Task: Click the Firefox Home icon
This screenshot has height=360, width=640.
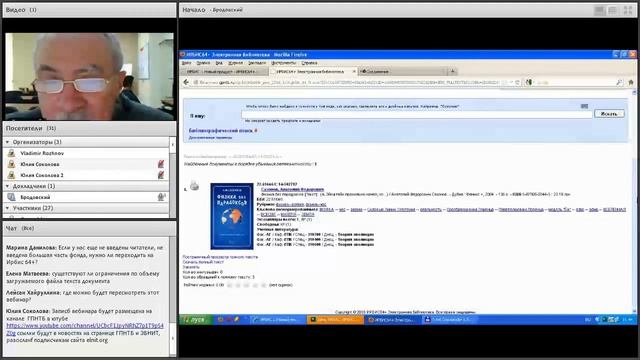Action: coord(631,82)
